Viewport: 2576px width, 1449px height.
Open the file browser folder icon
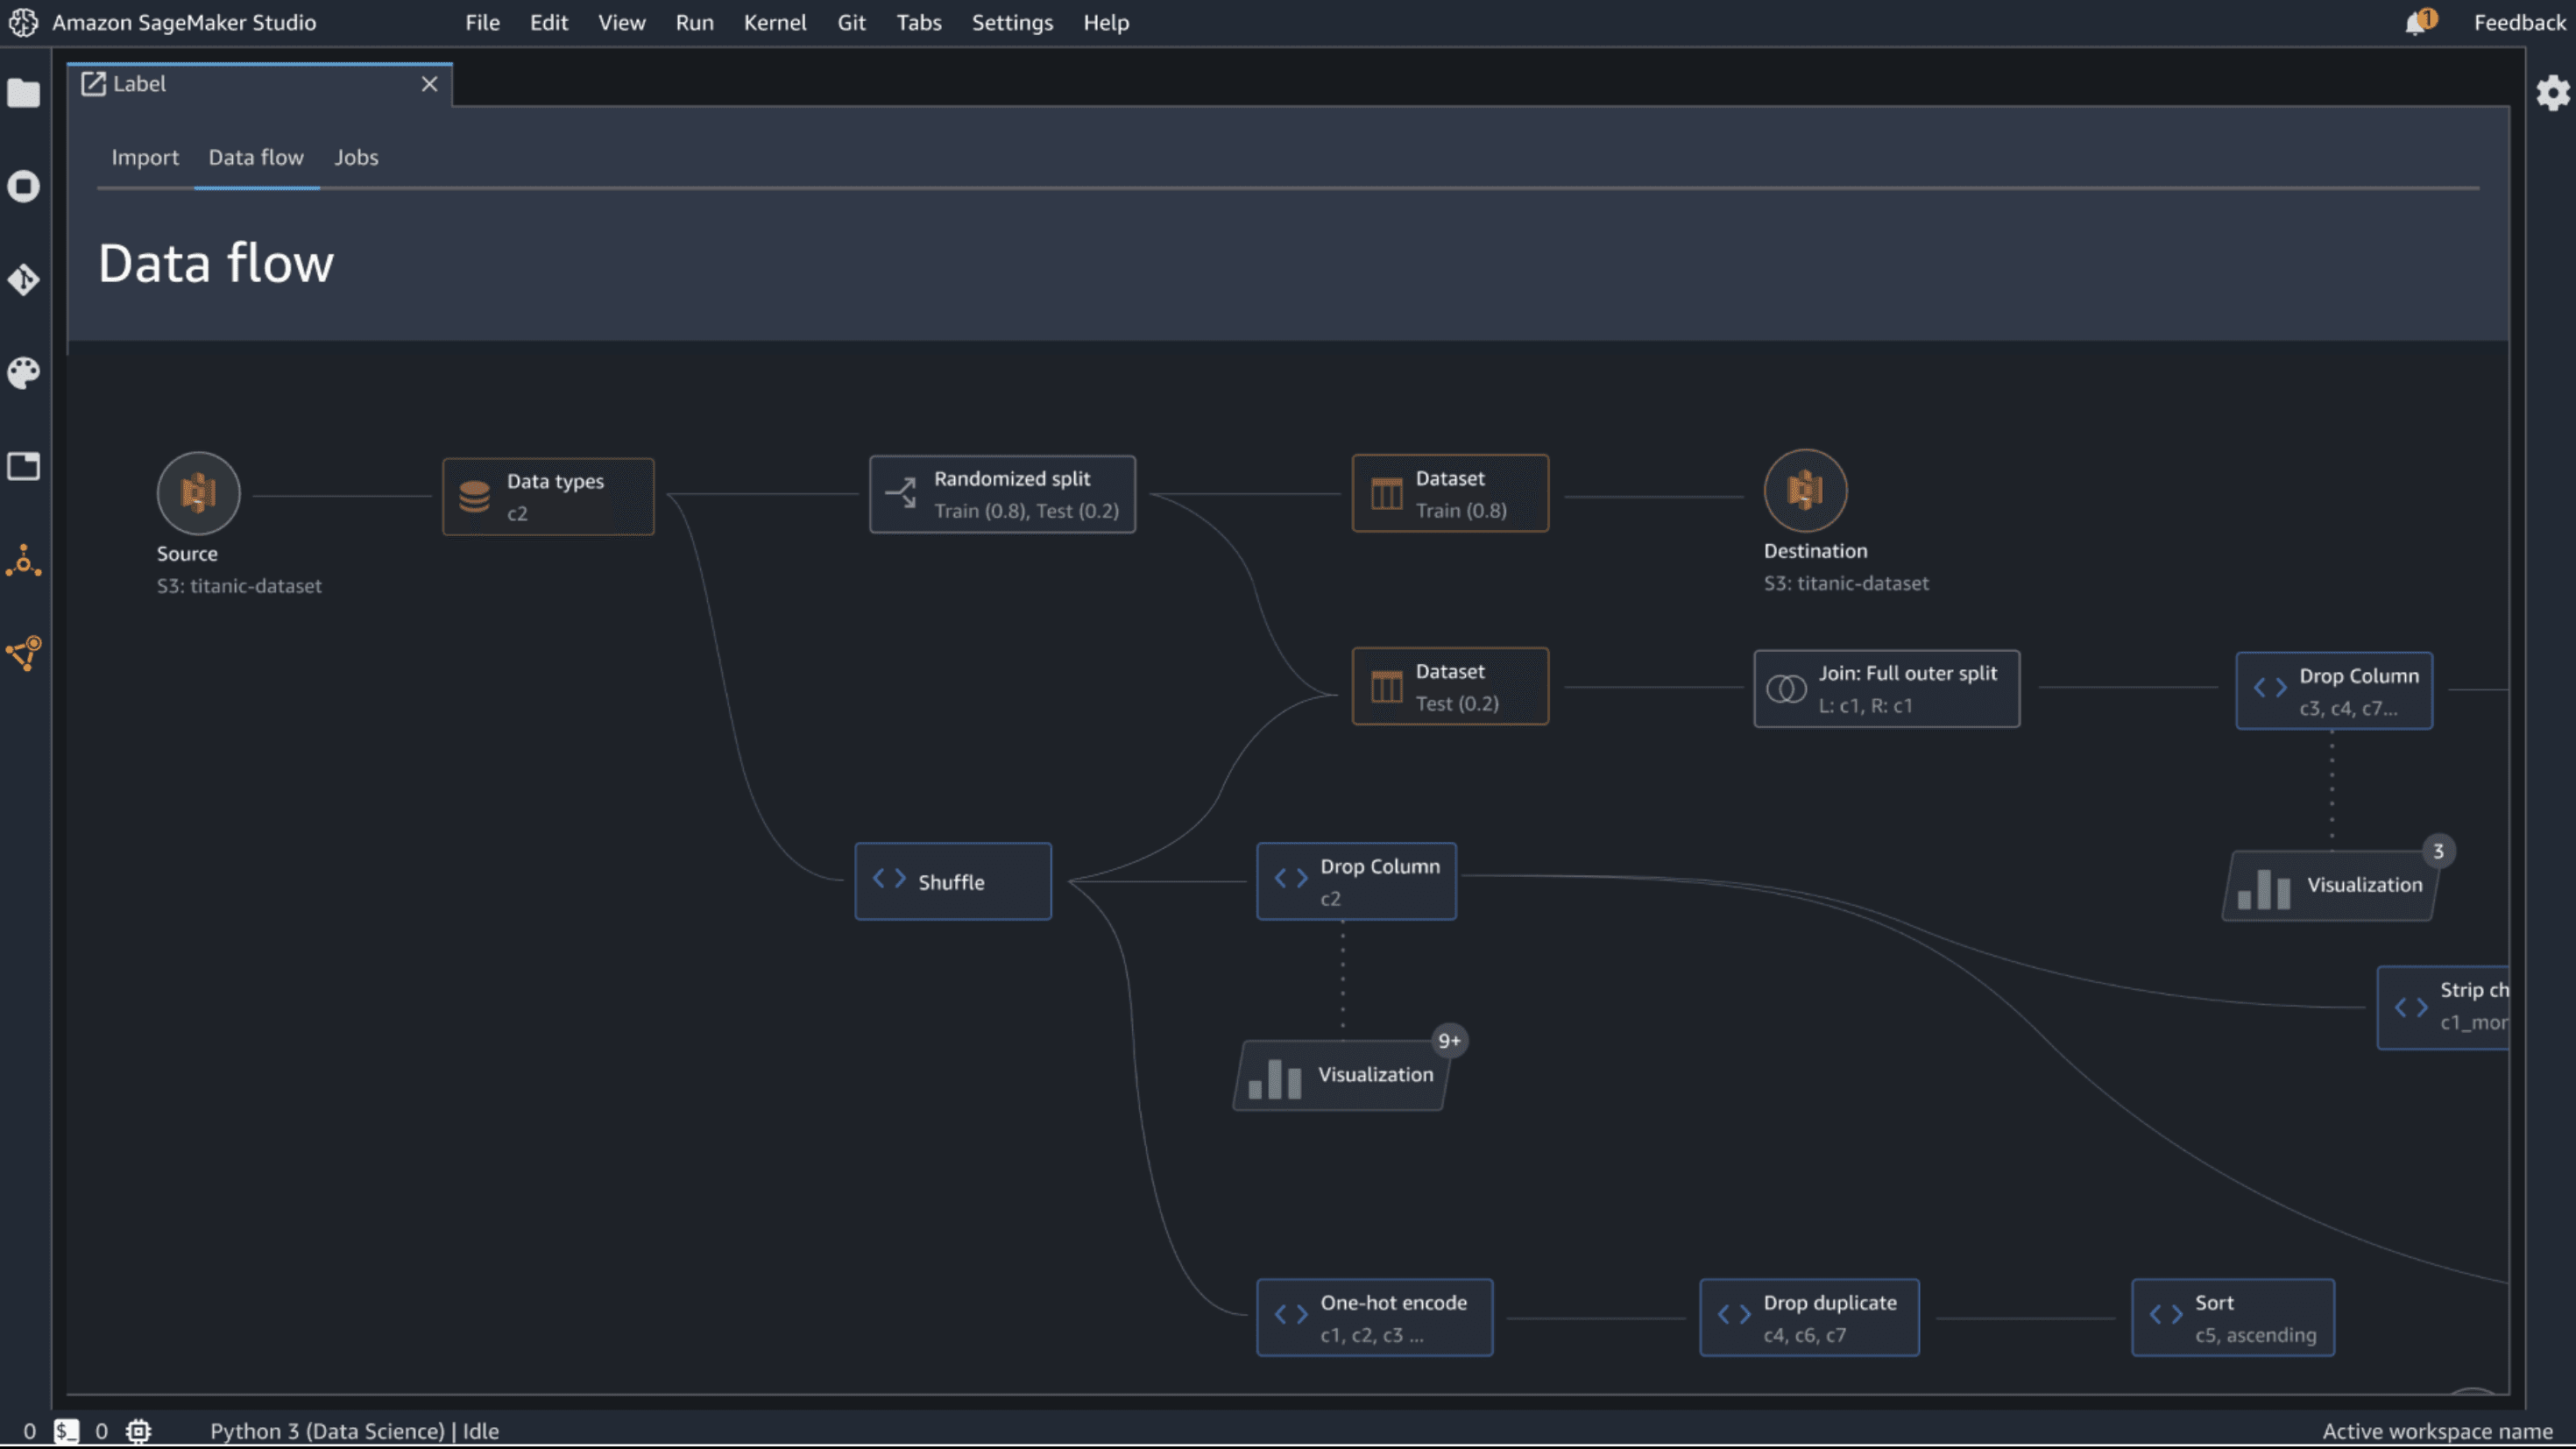click(x=23, y=94)
